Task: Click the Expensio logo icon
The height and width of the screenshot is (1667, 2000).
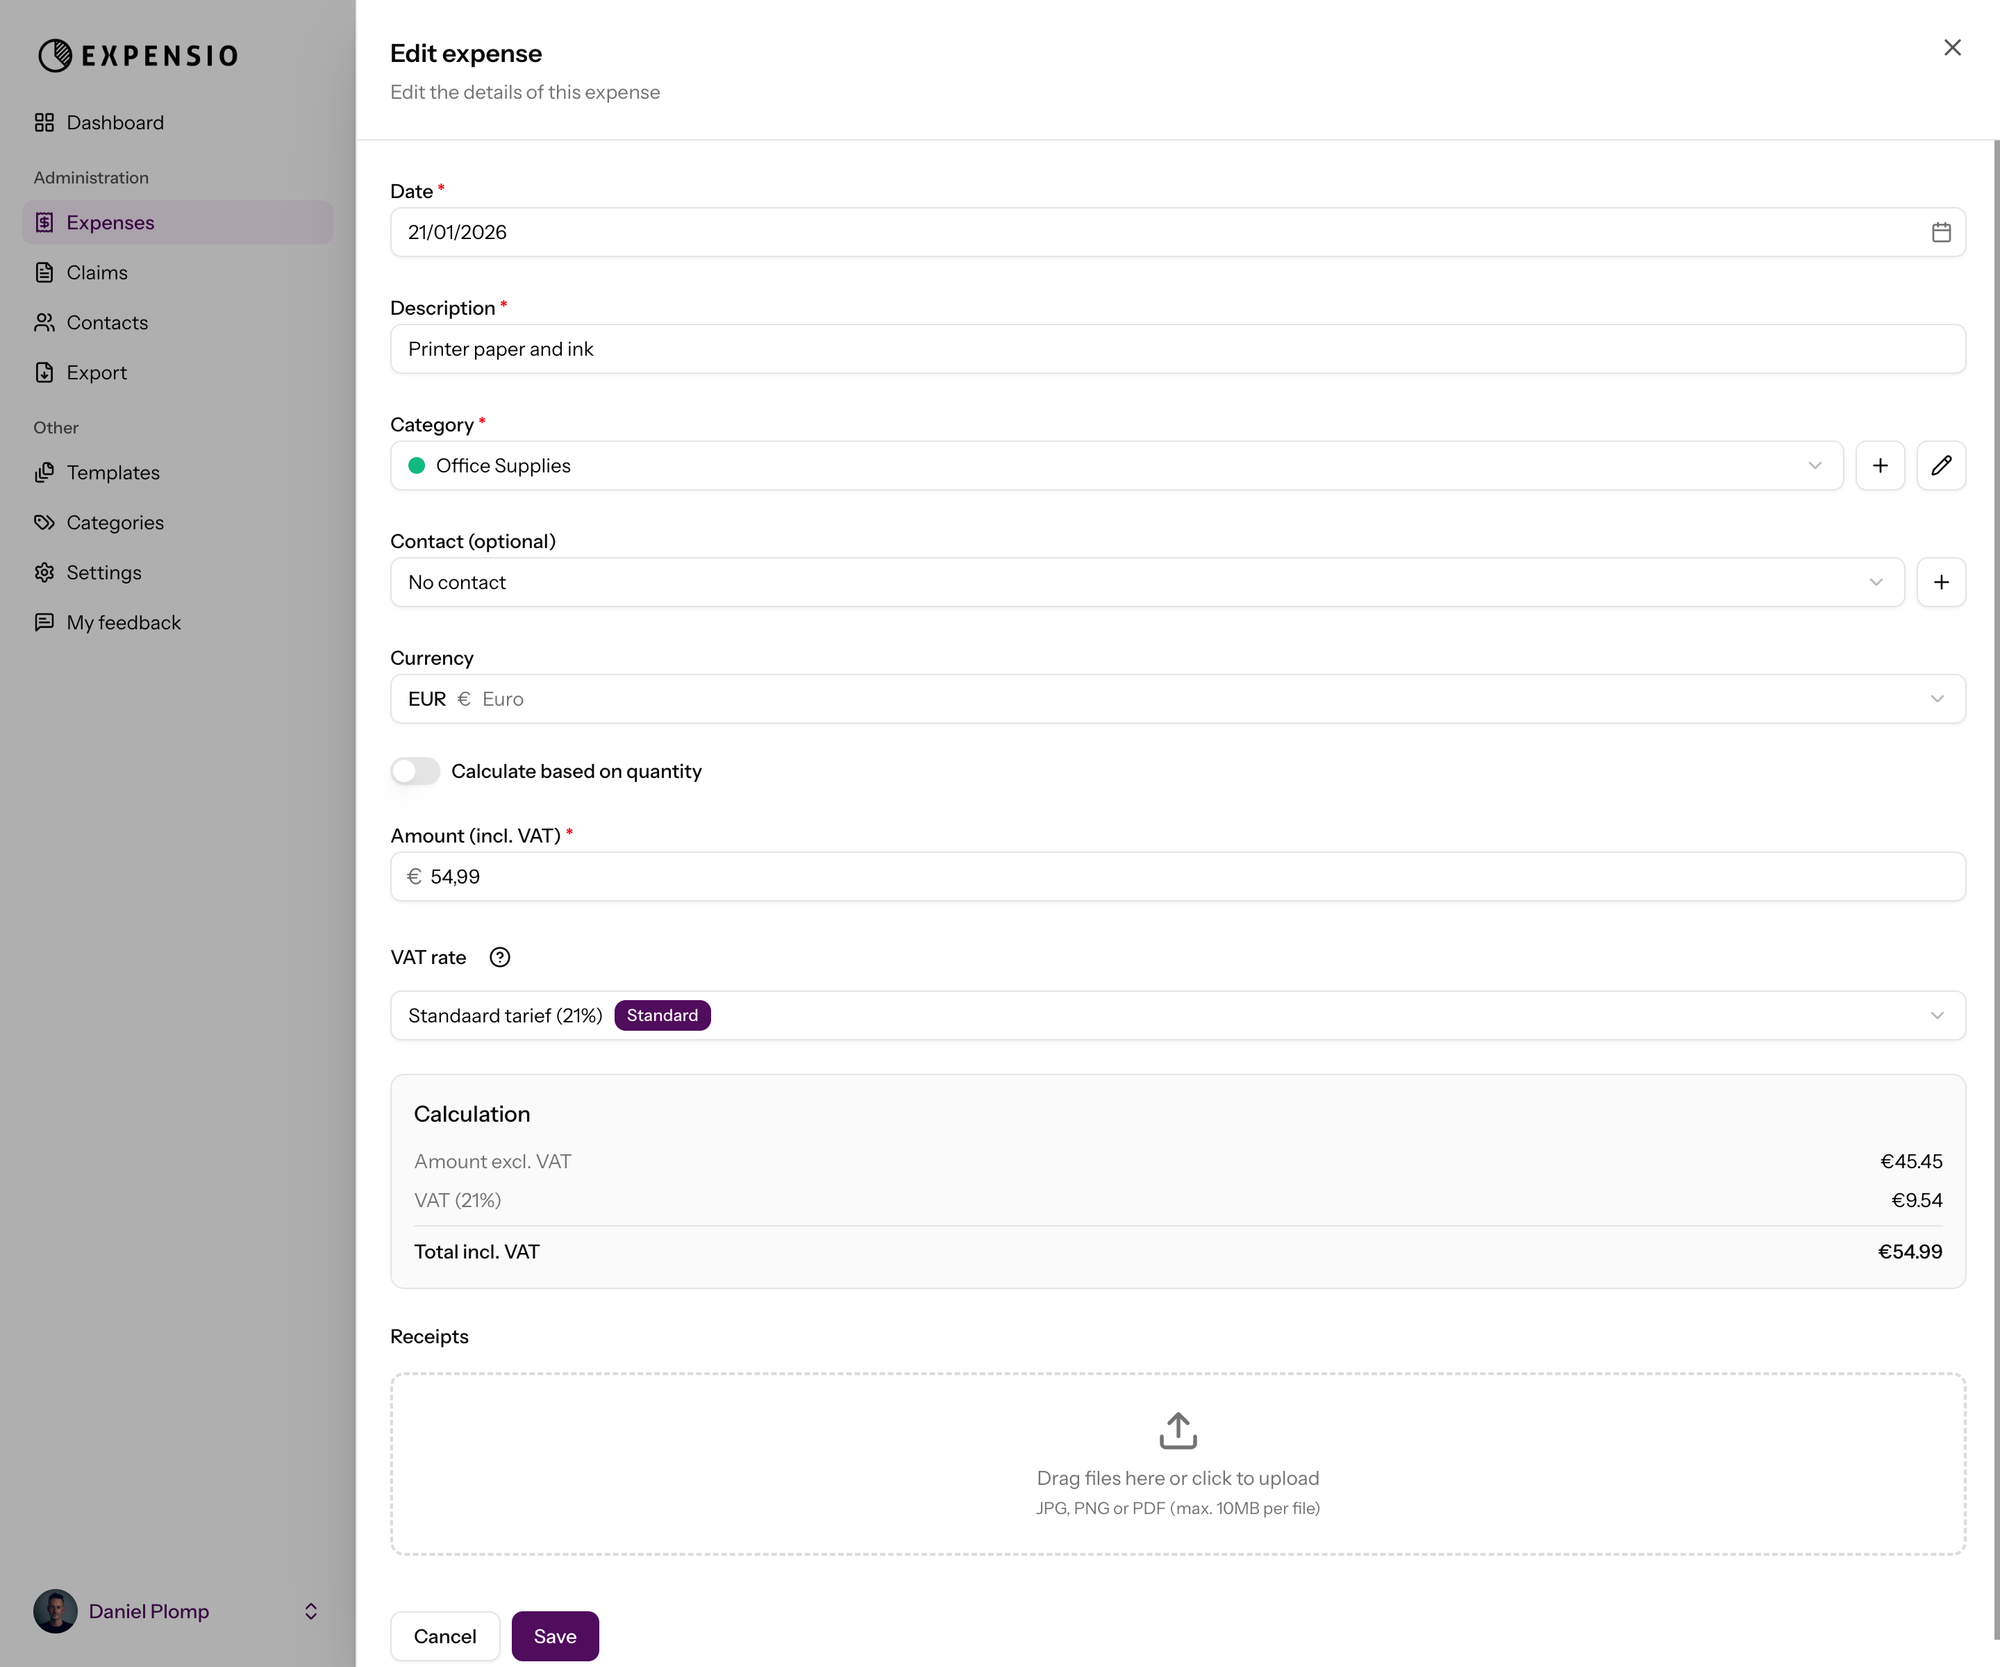Action: [x=55, y=55]
